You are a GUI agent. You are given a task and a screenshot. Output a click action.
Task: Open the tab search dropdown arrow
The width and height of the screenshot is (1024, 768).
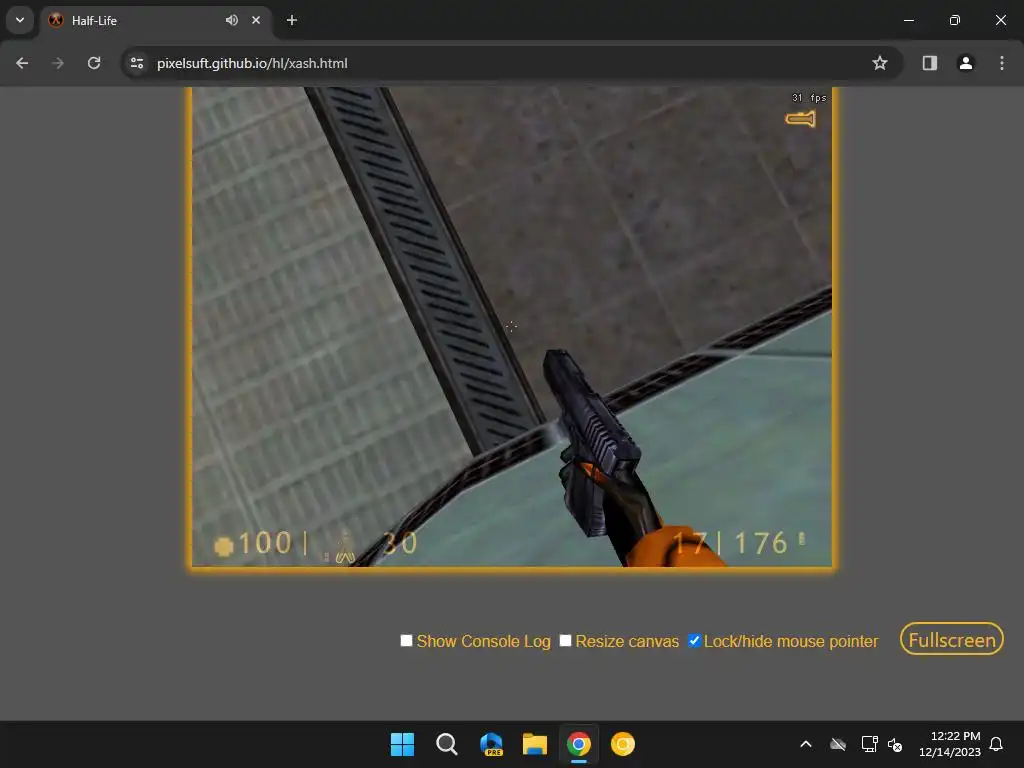click(20, 20)
